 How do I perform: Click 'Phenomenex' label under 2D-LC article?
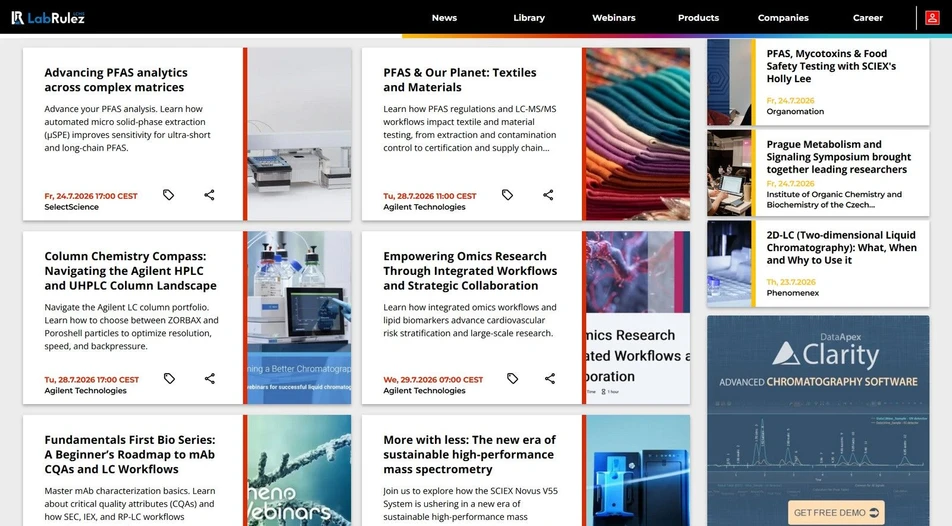(x=792, y=293)
